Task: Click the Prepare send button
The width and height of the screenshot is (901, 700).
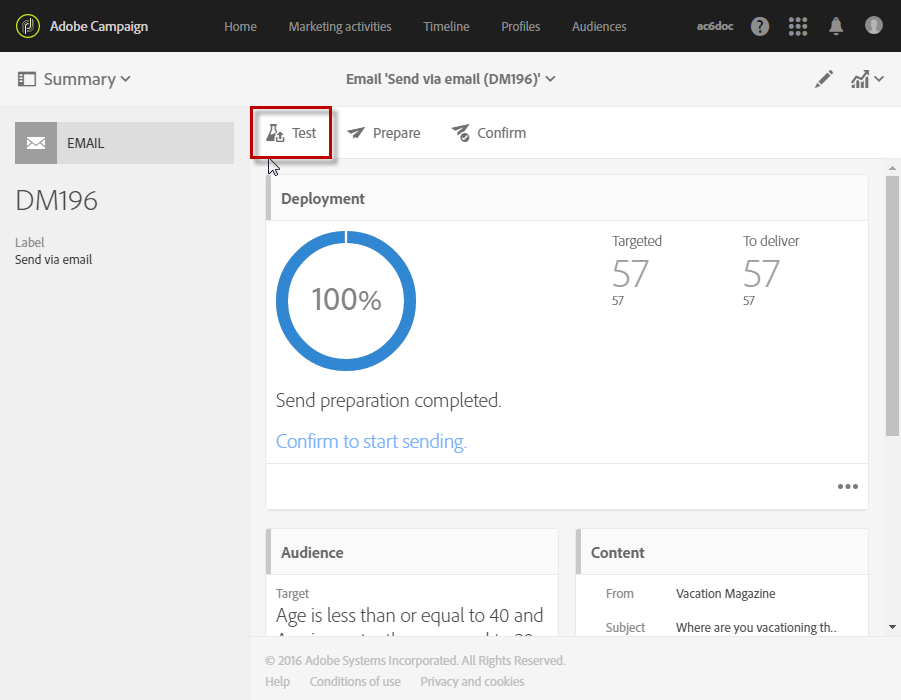Action: pyautogui.click(x=384, y=133)
